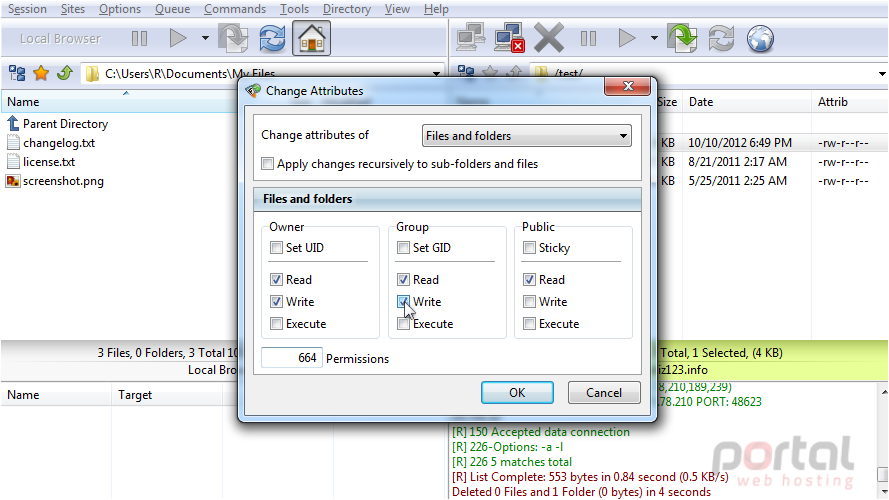Viewport: 889px width, 500px height.
Task: Toggle Group Set GID checkbox
Action: (403, 248)
